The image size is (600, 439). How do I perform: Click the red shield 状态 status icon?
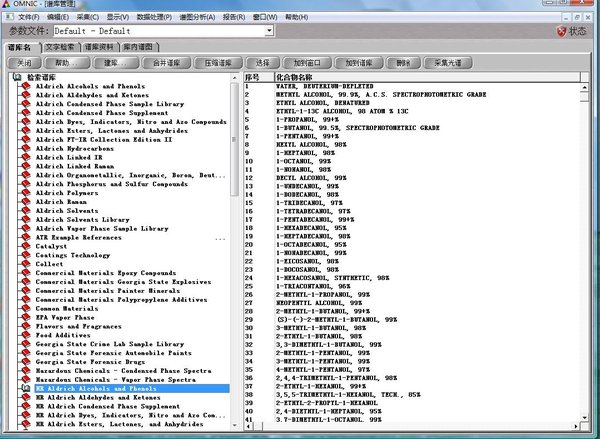(561, 31)
